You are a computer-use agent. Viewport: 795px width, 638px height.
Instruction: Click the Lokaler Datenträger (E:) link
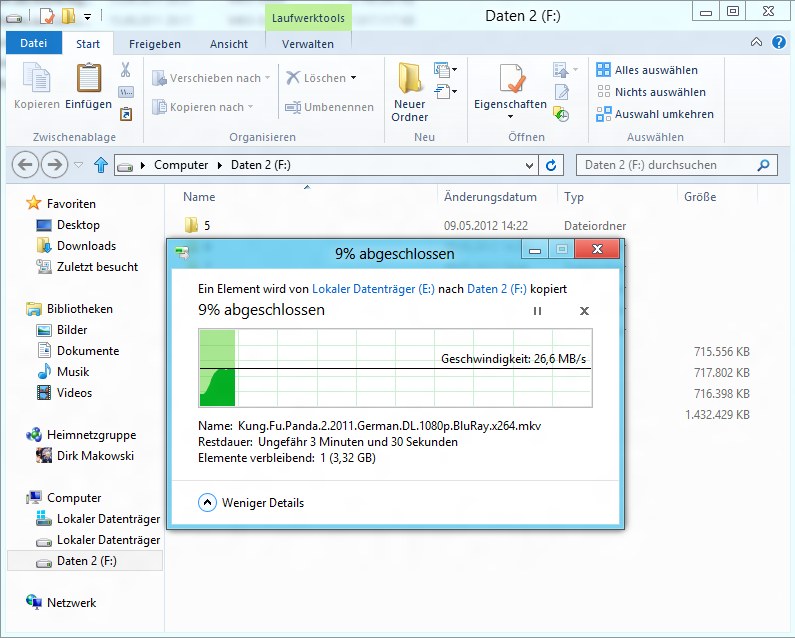[x=373, y=289]
